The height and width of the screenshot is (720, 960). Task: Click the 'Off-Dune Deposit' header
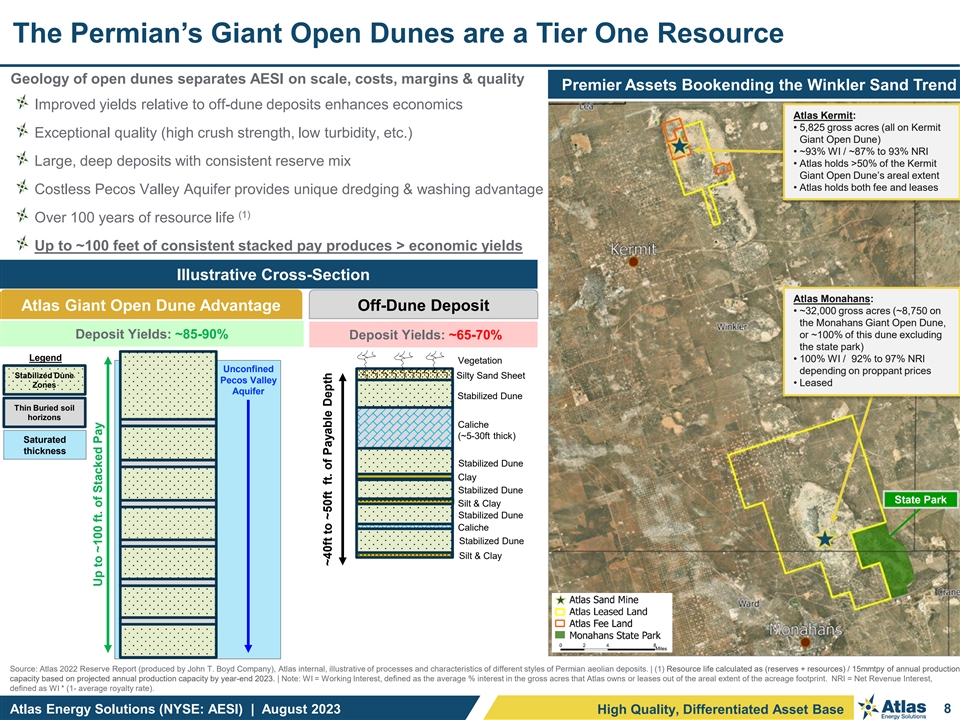click(423, 306)
